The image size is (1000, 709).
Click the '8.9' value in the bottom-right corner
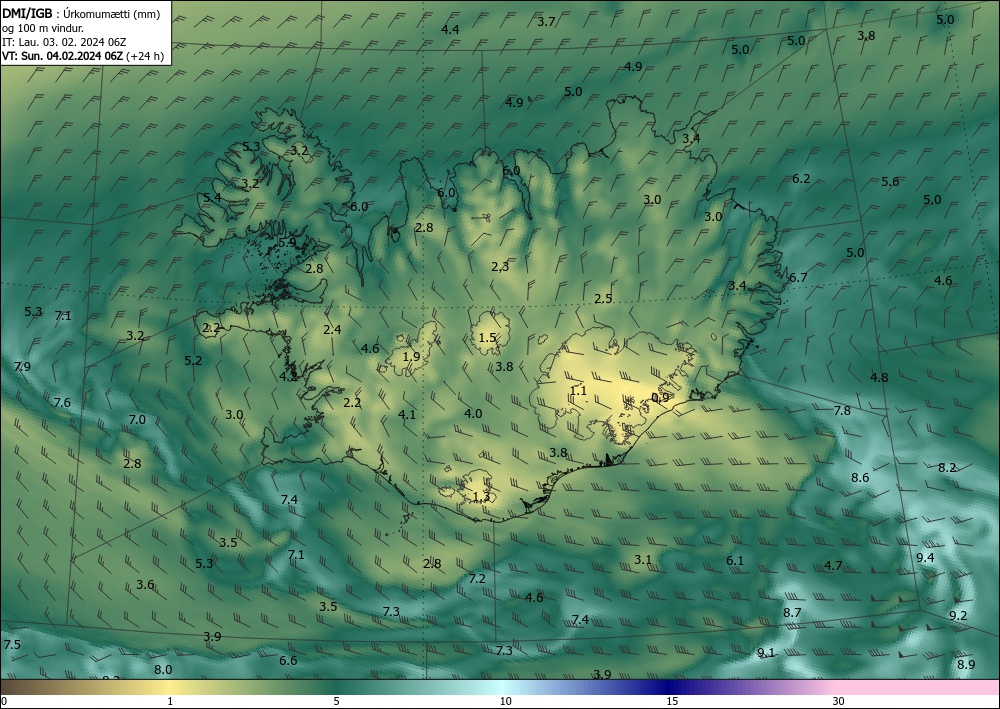[966, 664]
